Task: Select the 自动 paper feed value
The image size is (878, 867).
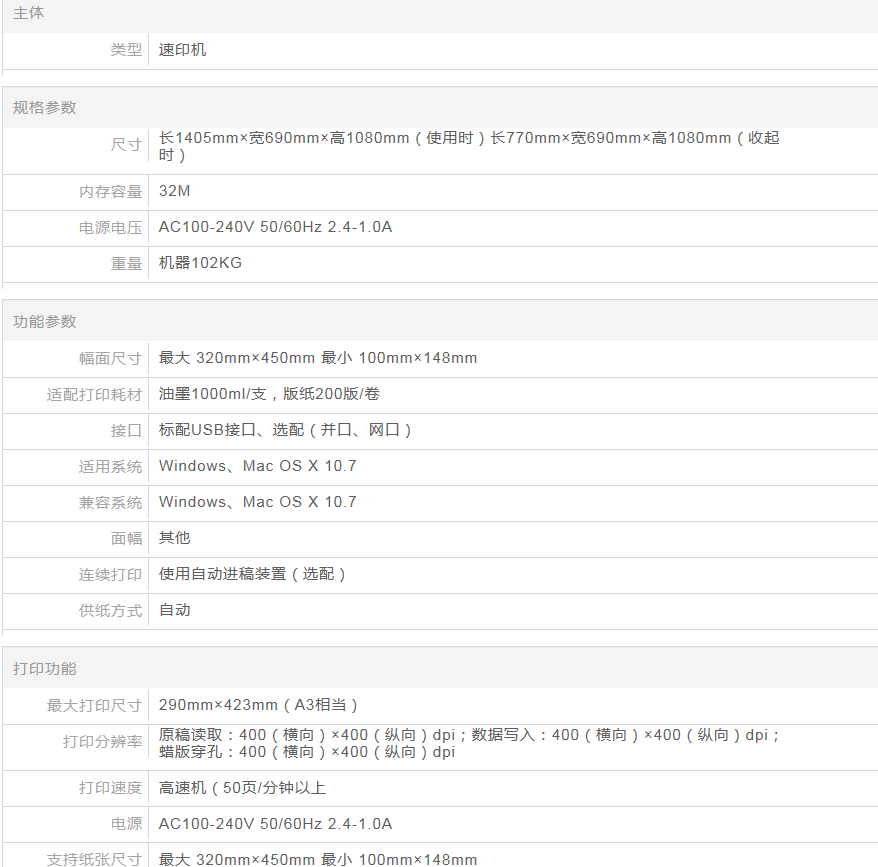Action: [x=174, y=610]
